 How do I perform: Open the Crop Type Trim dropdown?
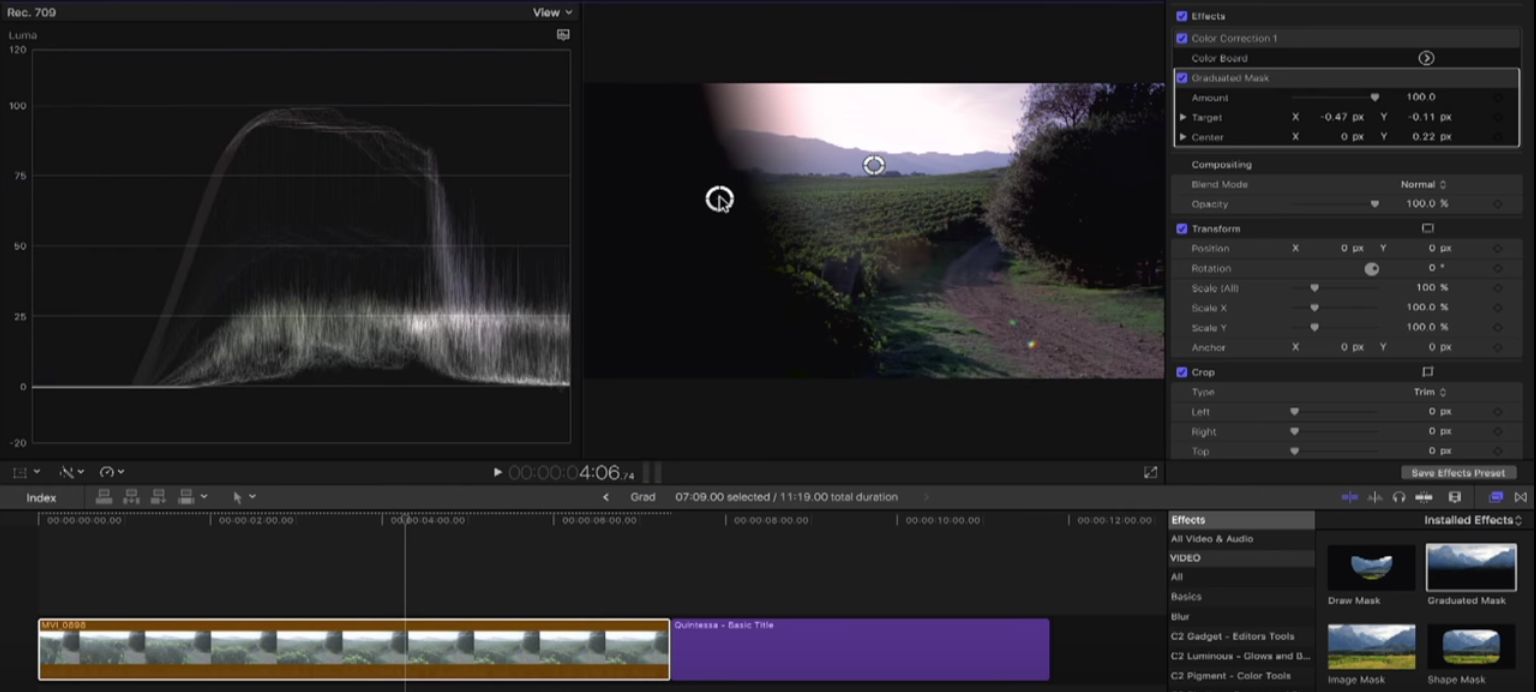(1430, 392)
